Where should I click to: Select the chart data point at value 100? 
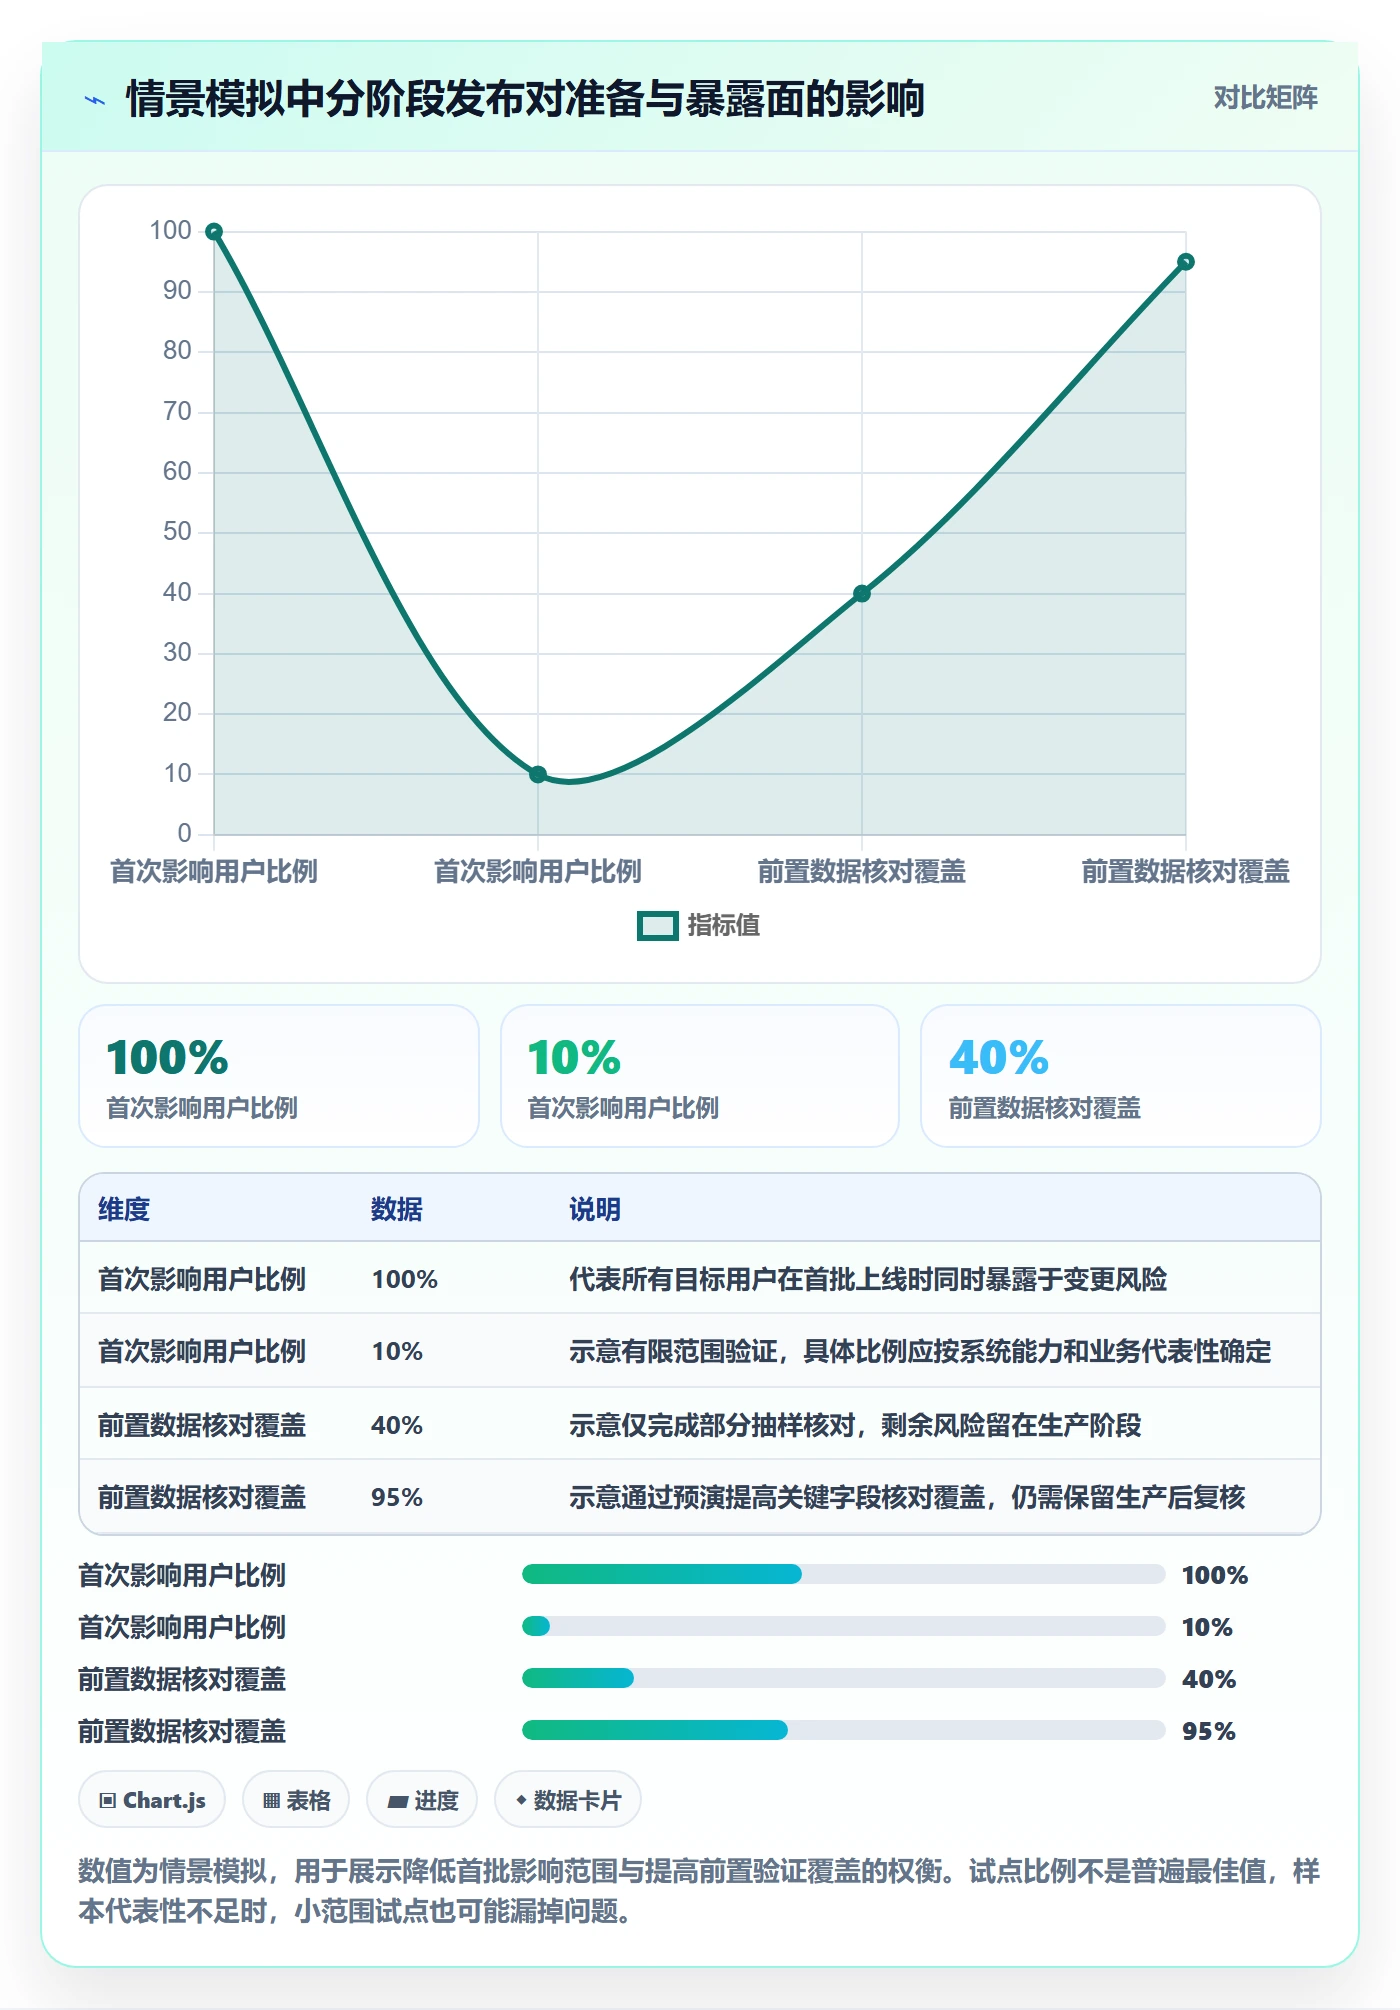[x=214, y=232]
